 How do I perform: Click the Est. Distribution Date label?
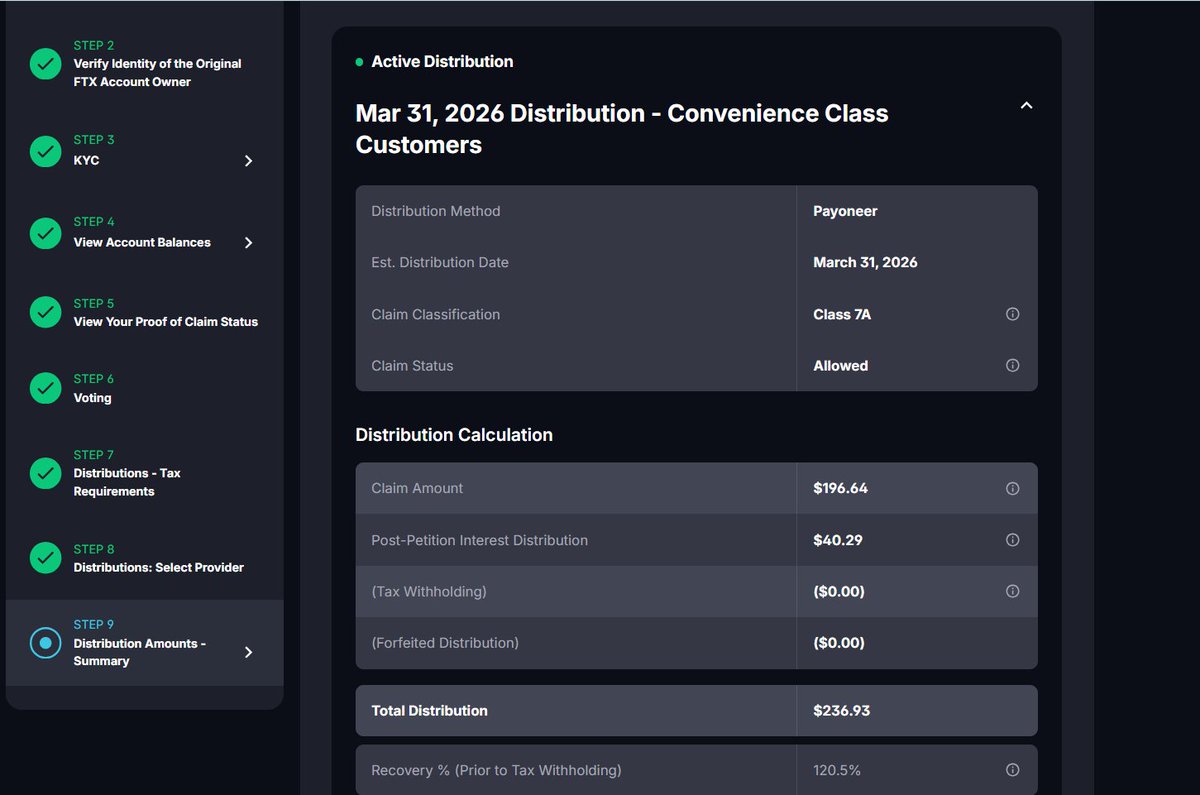pyautogui.click(x=440, y=262)
